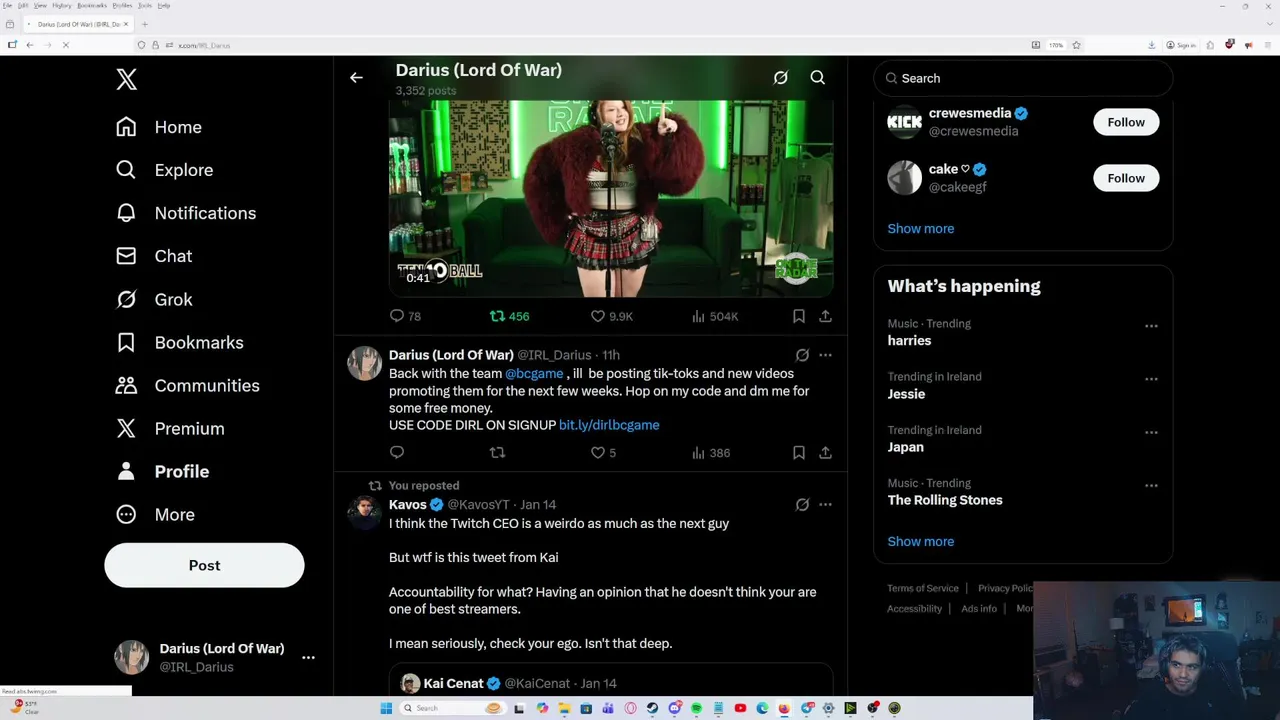Open Communities from the sidebar
1280x720 pixels.
point(188,385)
